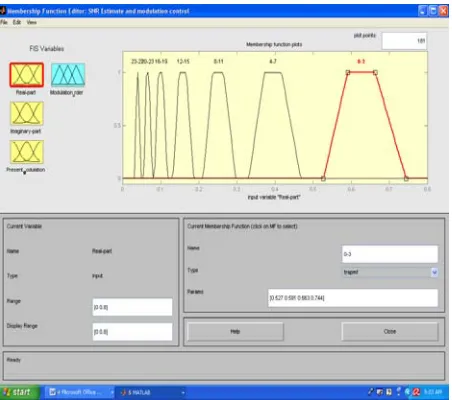Open the Windows start menu
The width and height of the screenshot is (452, 400).
pyautogui.click(x=20, y=392)
